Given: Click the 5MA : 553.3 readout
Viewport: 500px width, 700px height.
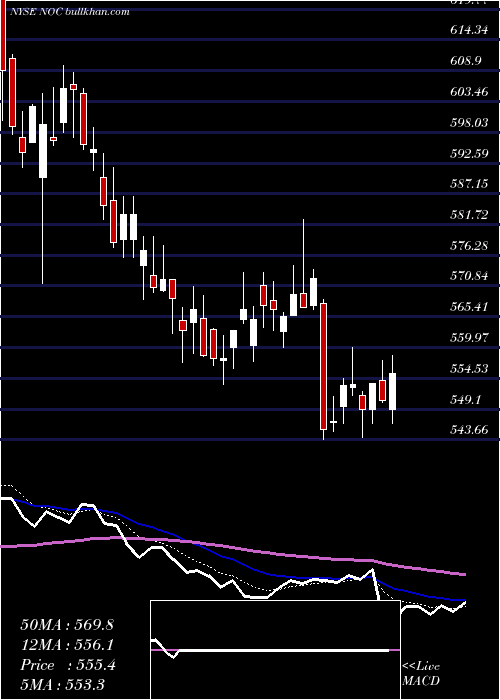Looking at the screenshot, I should click(x=62, y=684).
